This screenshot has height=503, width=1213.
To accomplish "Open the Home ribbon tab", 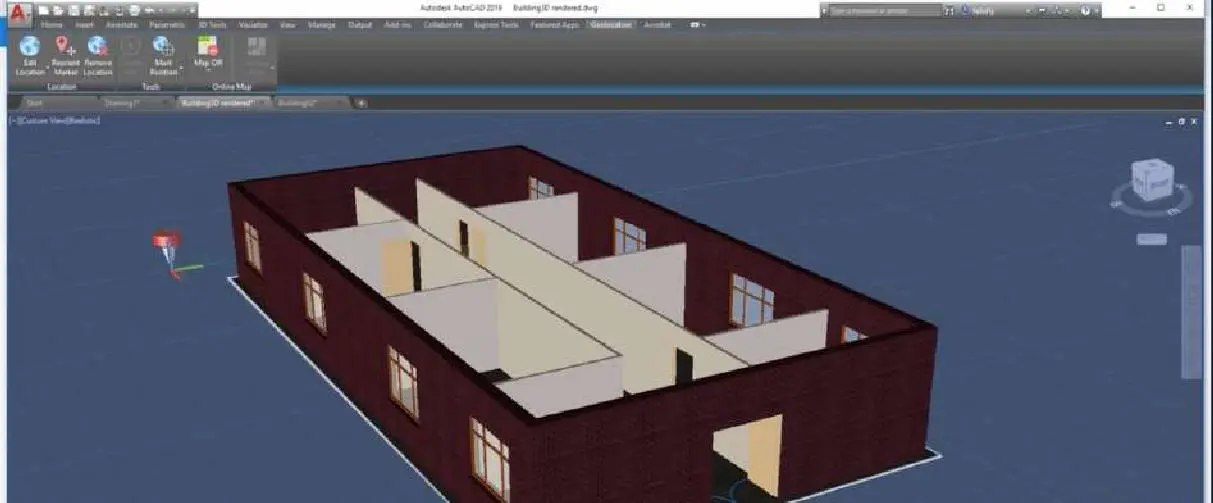I will pyautogui.click(x=51, y=24).
